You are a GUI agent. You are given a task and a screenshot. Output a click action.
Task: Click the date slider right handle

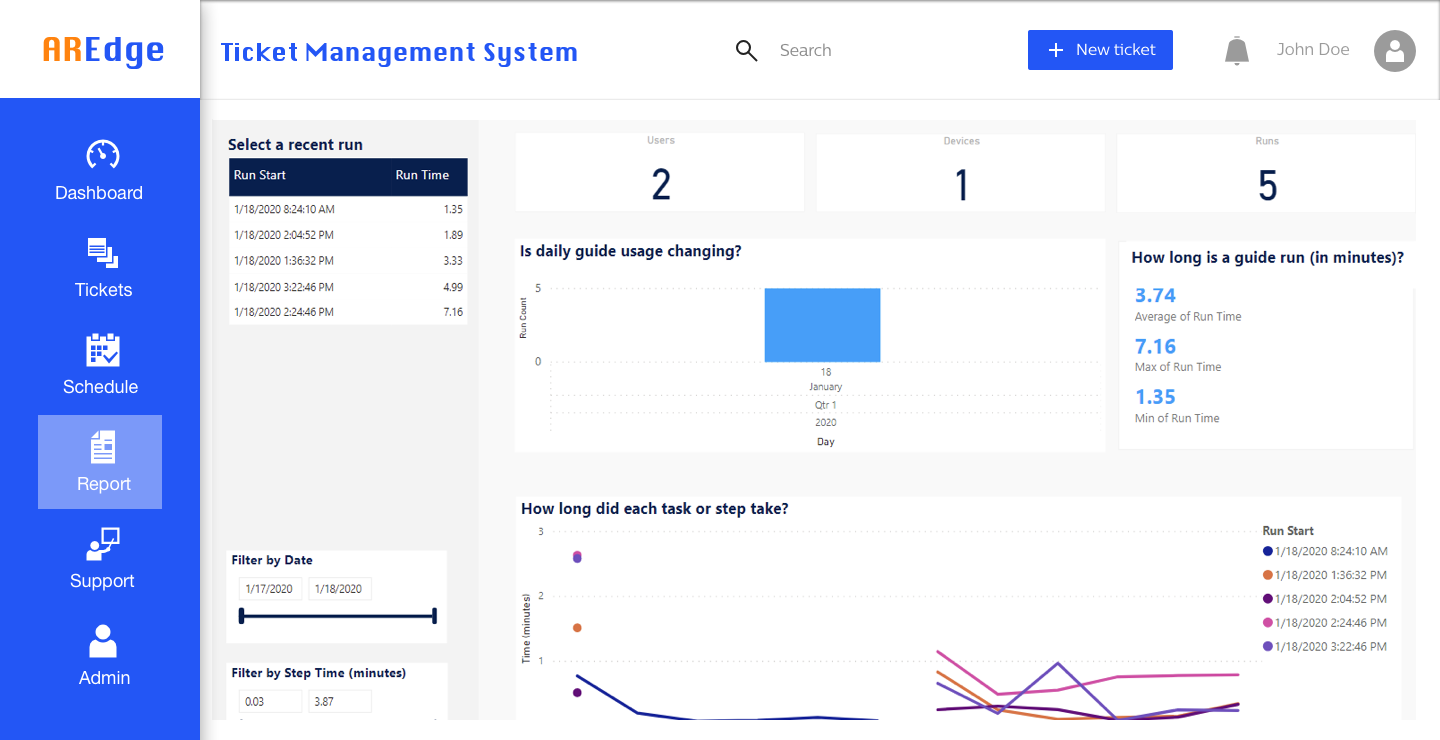[x=434, y=616]
